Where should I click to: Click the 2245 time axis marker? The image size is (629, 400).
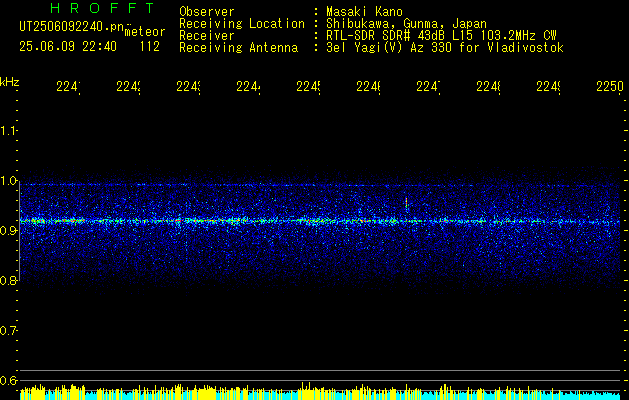(x=308, y=87)
